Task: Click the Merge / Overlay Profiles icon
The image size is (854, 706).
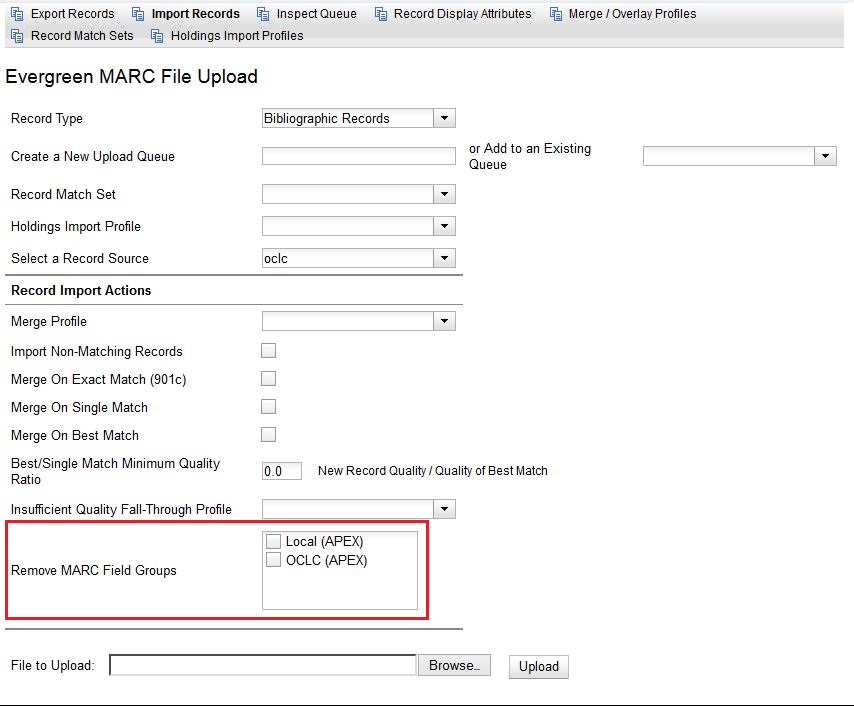Action: 555,14
